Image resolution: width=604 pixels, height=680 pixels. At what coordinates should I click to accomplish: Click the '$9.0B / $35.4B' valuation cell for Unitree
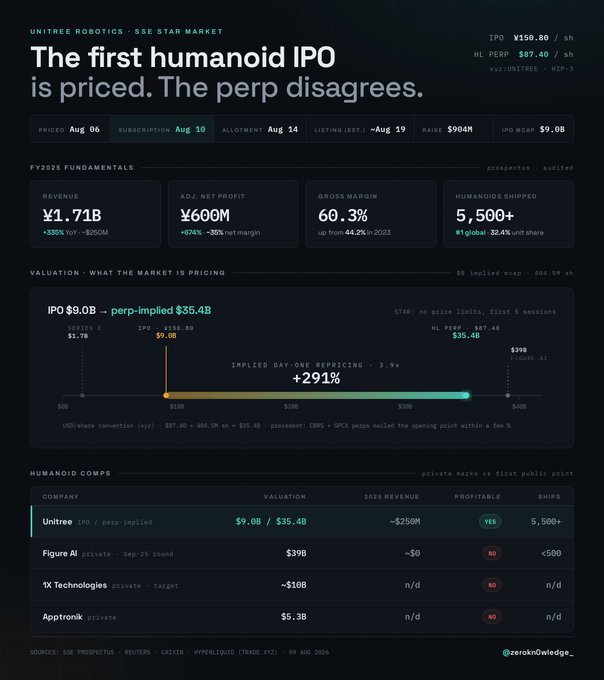point(271,522)
